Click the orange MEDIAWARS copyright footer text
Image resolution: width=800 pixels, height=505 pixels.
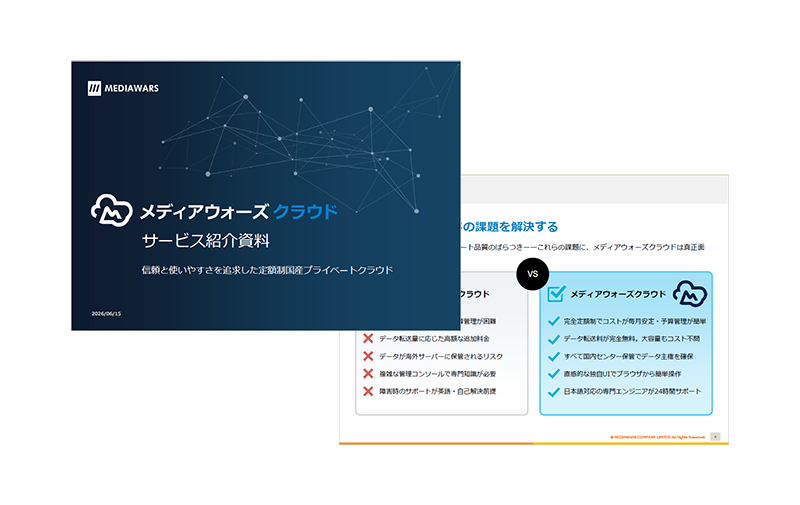[x=658, y=437]
